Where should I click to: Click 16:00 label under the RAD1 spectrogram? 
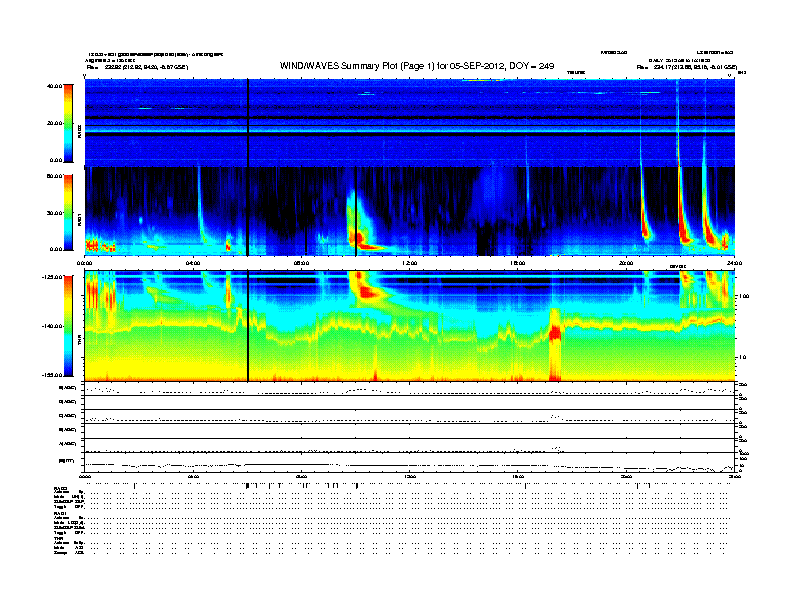point(518,263)
